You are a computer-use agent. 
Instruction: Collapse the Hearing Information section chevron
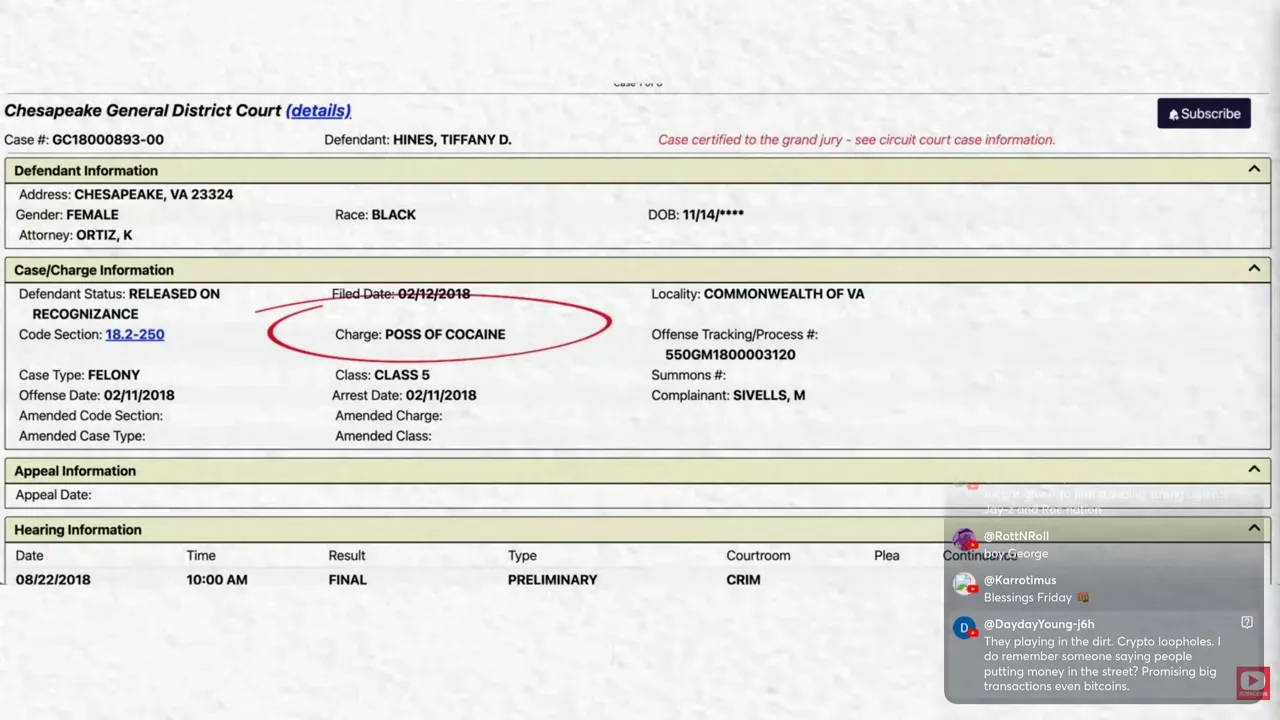point(1254,528)
